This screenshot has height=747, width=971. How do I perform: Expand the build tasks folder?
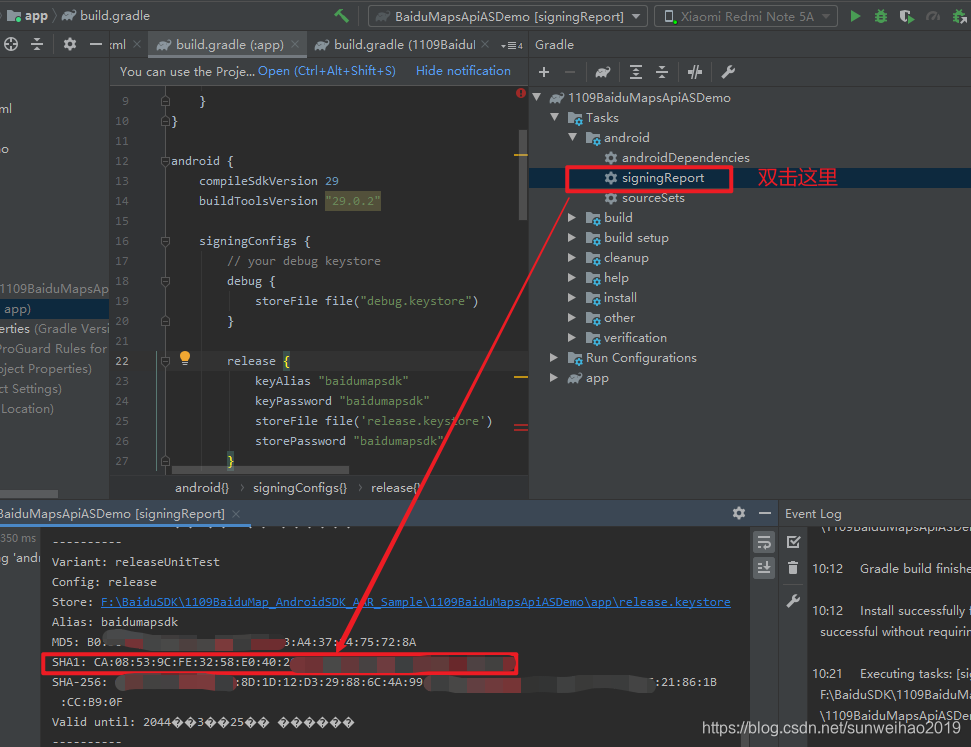tap(572, 217)
